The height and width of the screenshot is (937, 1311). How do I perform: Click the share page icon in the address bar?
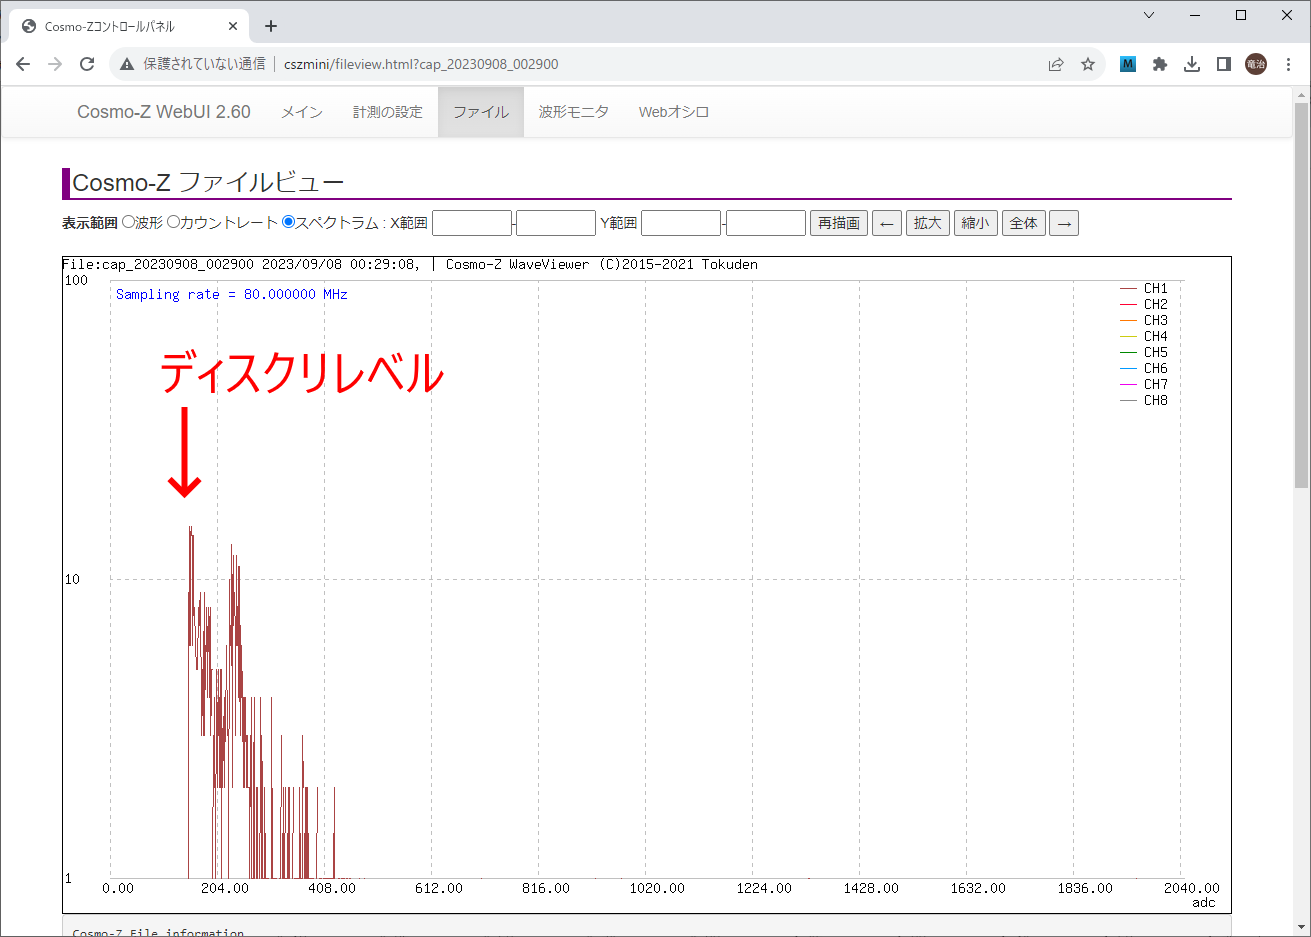tap(1056, 64)
